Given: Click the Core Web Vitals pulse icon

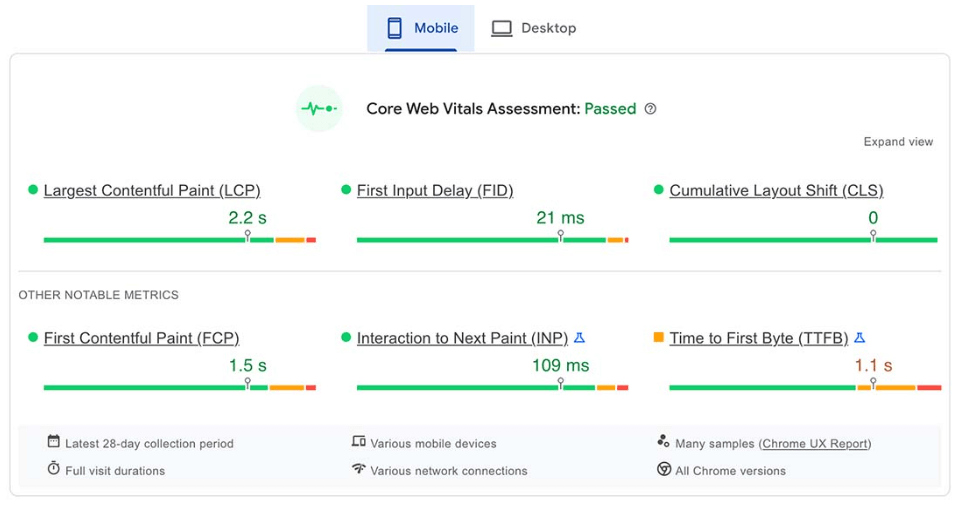Looking at the screenshot, I should point(319,109).
